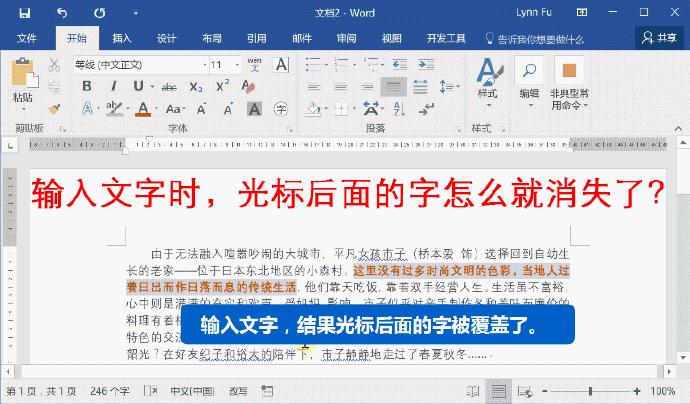Click the shrink font size icon
690x404 pixels.
228,108
